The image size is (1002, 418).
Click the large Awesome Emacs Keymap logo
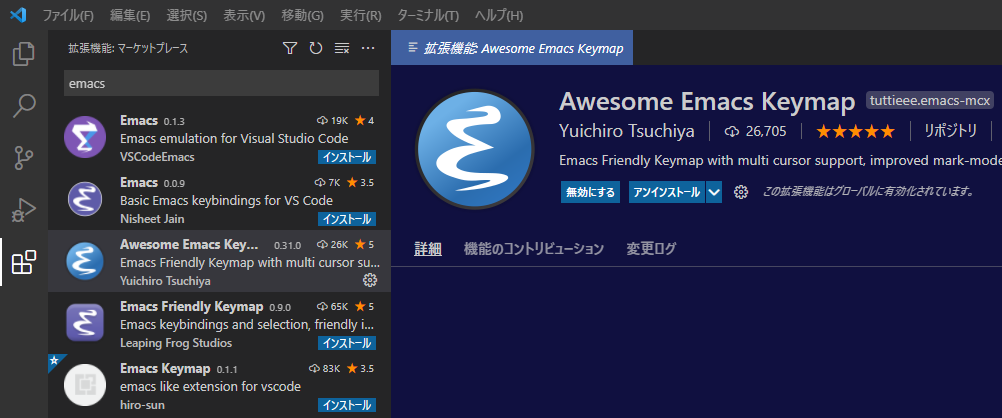(x=475, y=149)
